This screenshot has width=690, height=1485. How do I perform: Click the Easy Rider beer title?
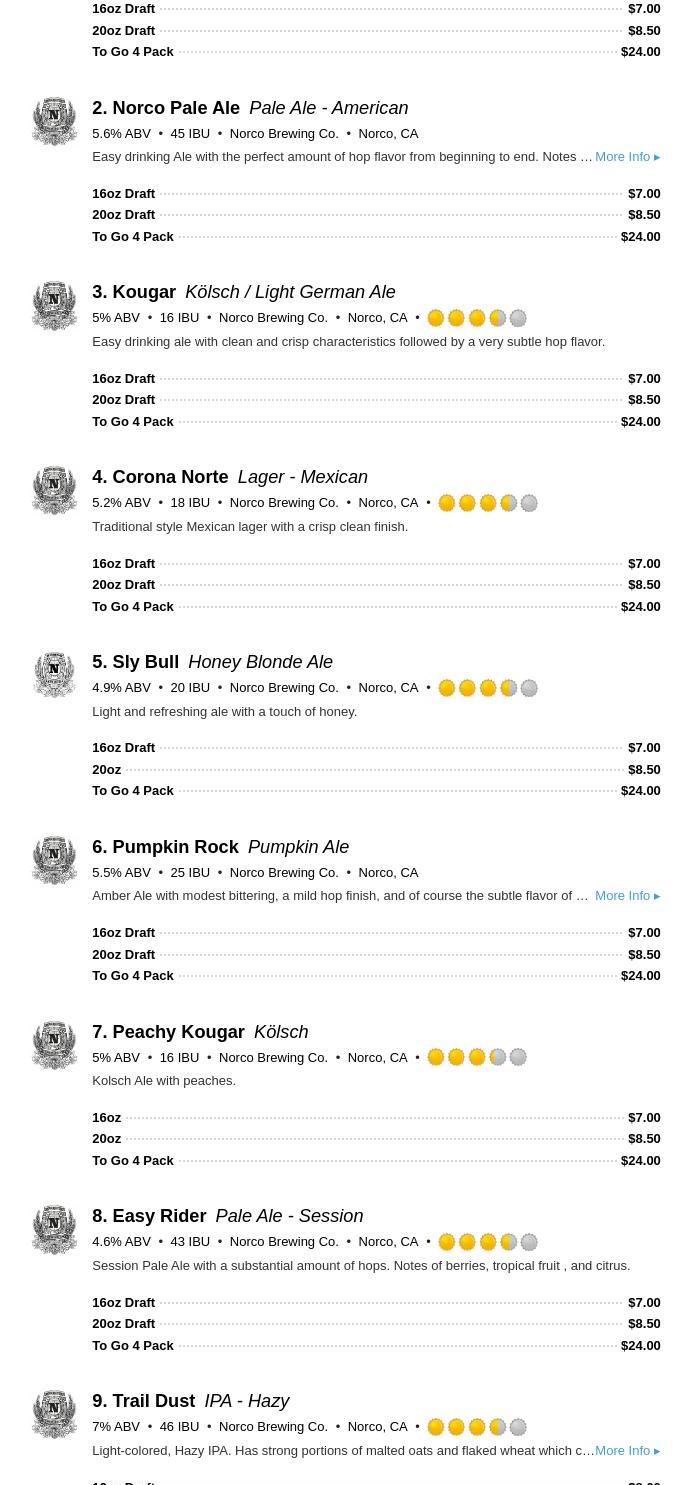159,1216
